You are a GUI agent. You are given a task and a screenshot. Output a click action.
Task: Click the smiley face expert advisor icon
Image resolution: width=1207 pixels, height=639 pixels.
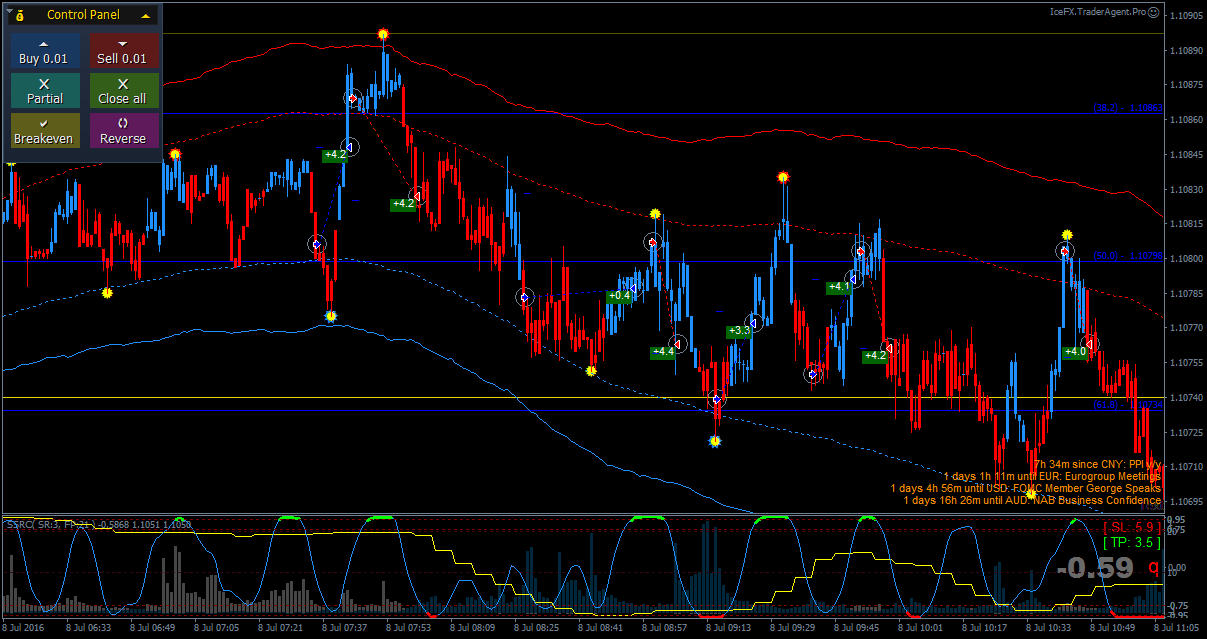pyautogui.click(x=1153, y=12)
